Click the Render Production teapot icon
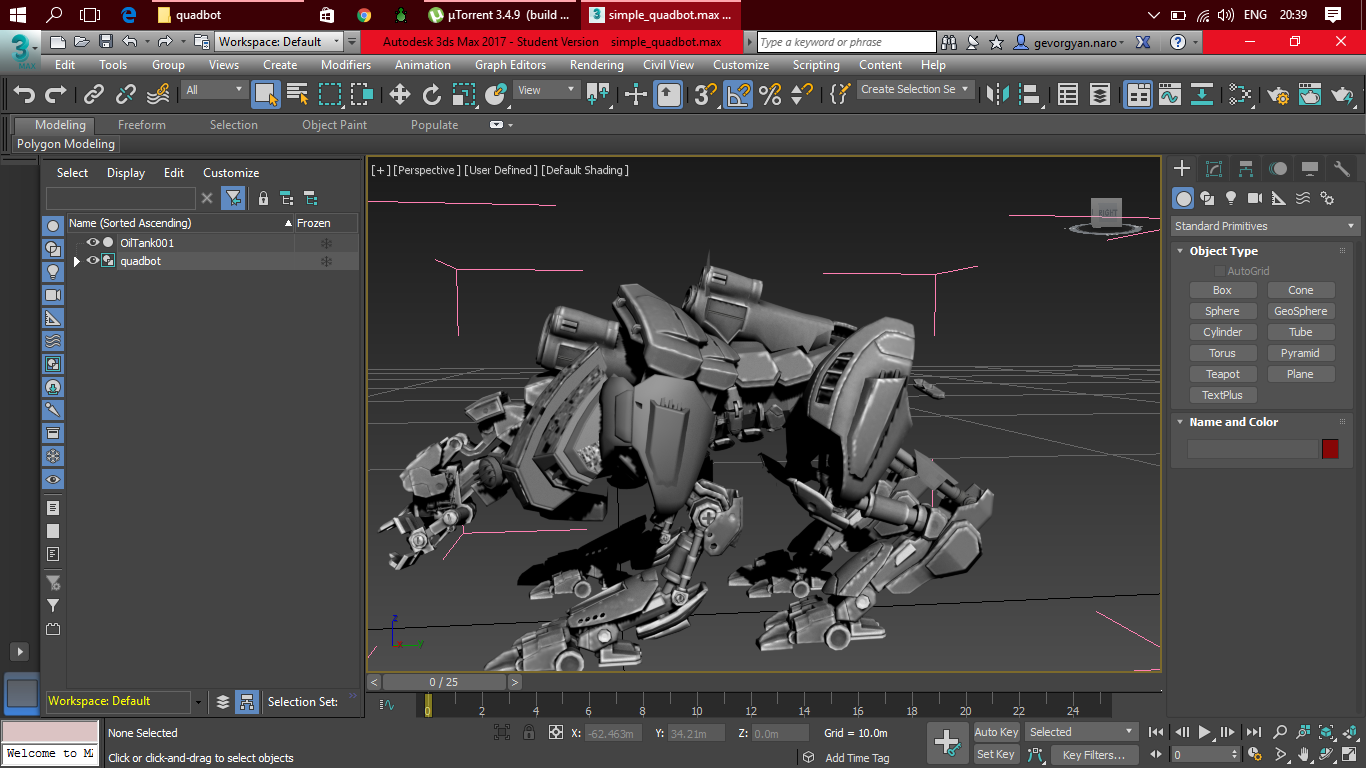 pos(1342,94)
